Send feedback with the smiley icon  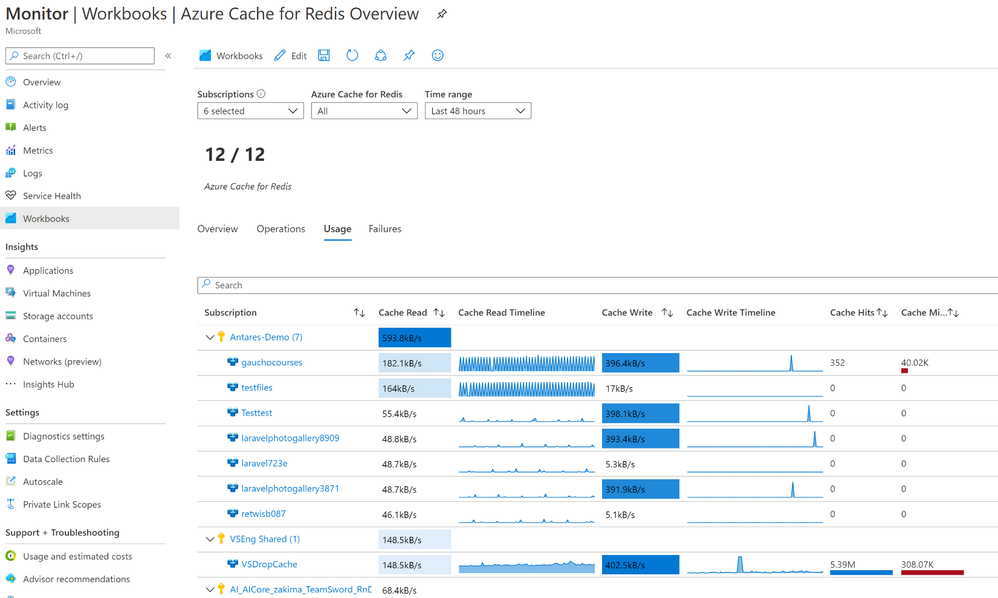437,55
